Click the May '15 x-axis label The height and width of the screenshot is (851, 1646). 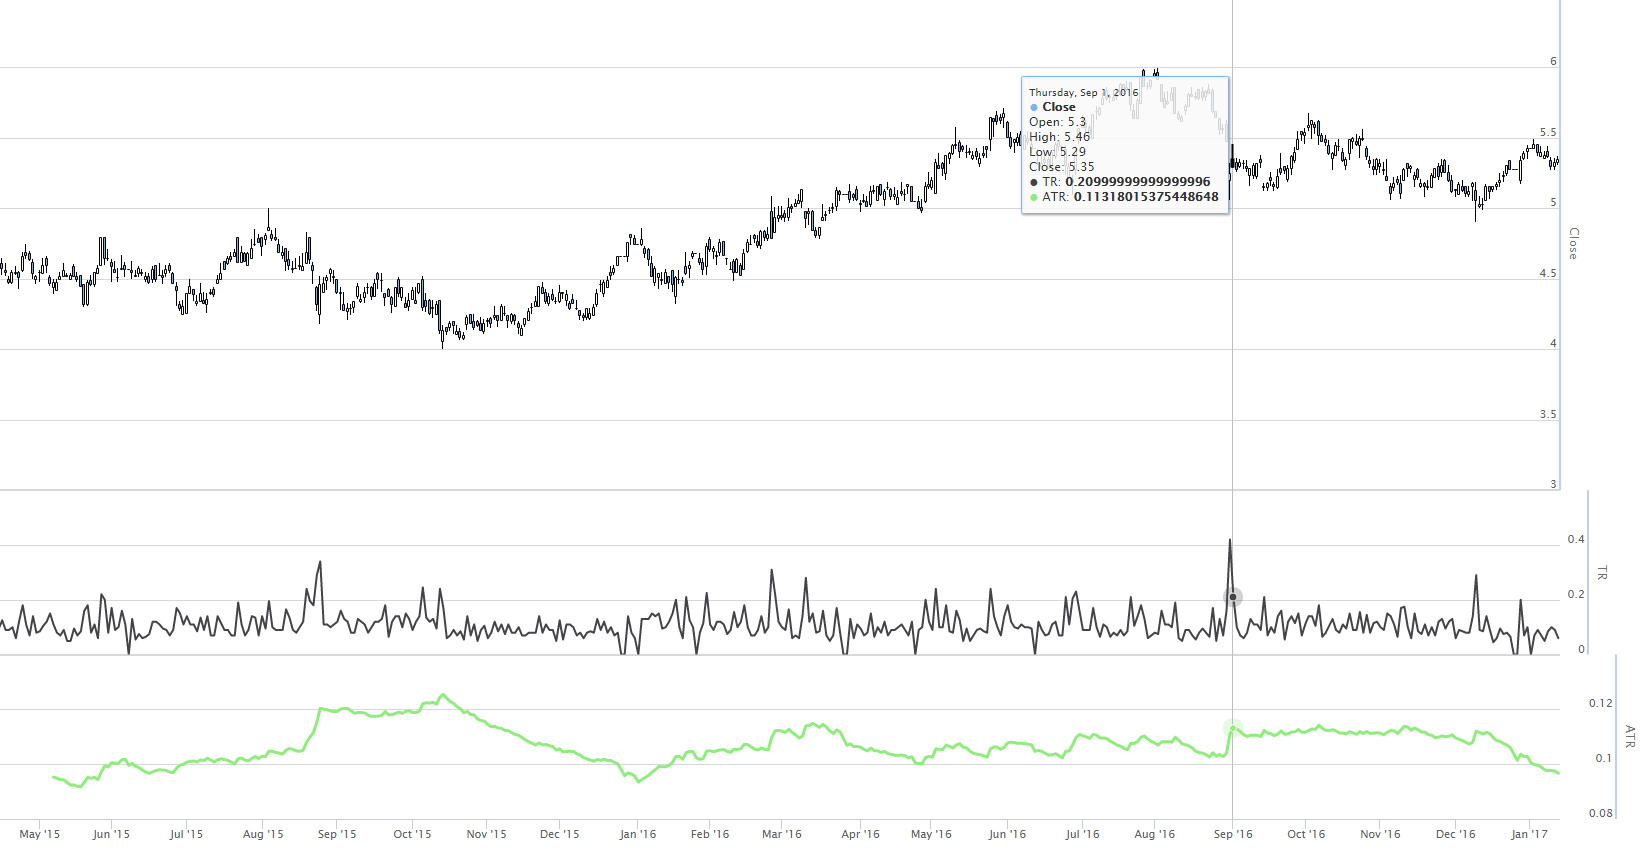coord(40,834)
